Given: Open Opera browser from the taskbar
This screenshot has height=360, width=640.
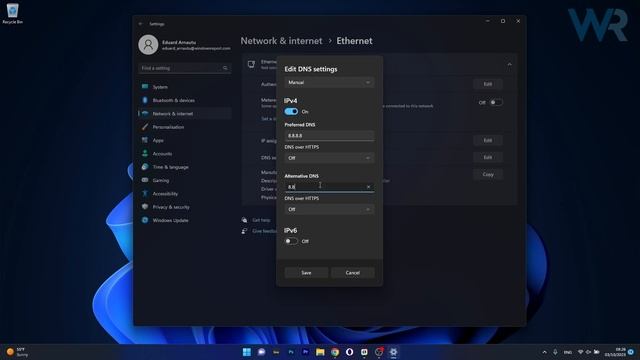Looking at the screenshot, I should (x=349, y=352).
